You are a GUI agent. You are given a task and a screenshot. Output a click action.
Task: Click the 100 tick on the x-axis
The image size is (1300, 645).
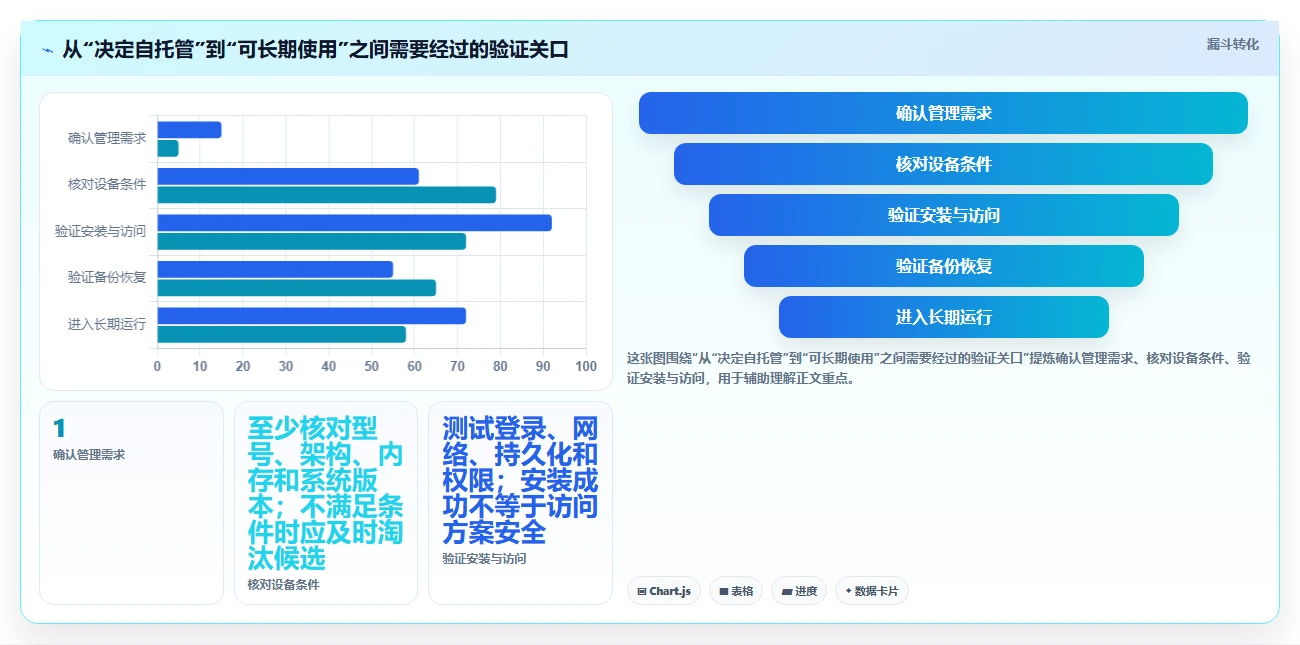(586, 366)
